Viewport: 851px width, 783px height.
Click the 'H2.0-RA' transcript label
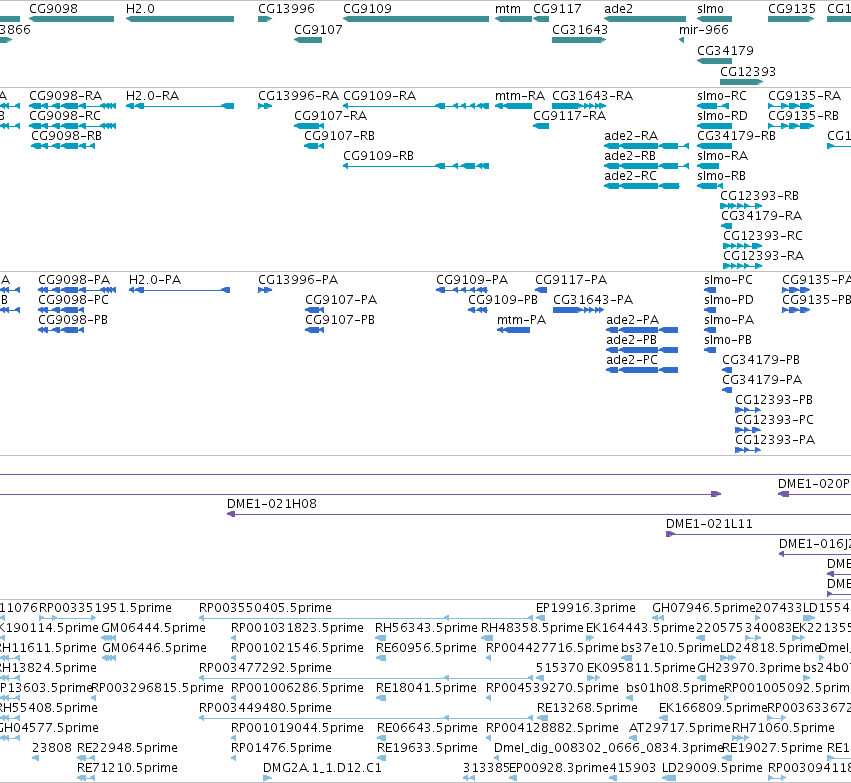point(153,96)
